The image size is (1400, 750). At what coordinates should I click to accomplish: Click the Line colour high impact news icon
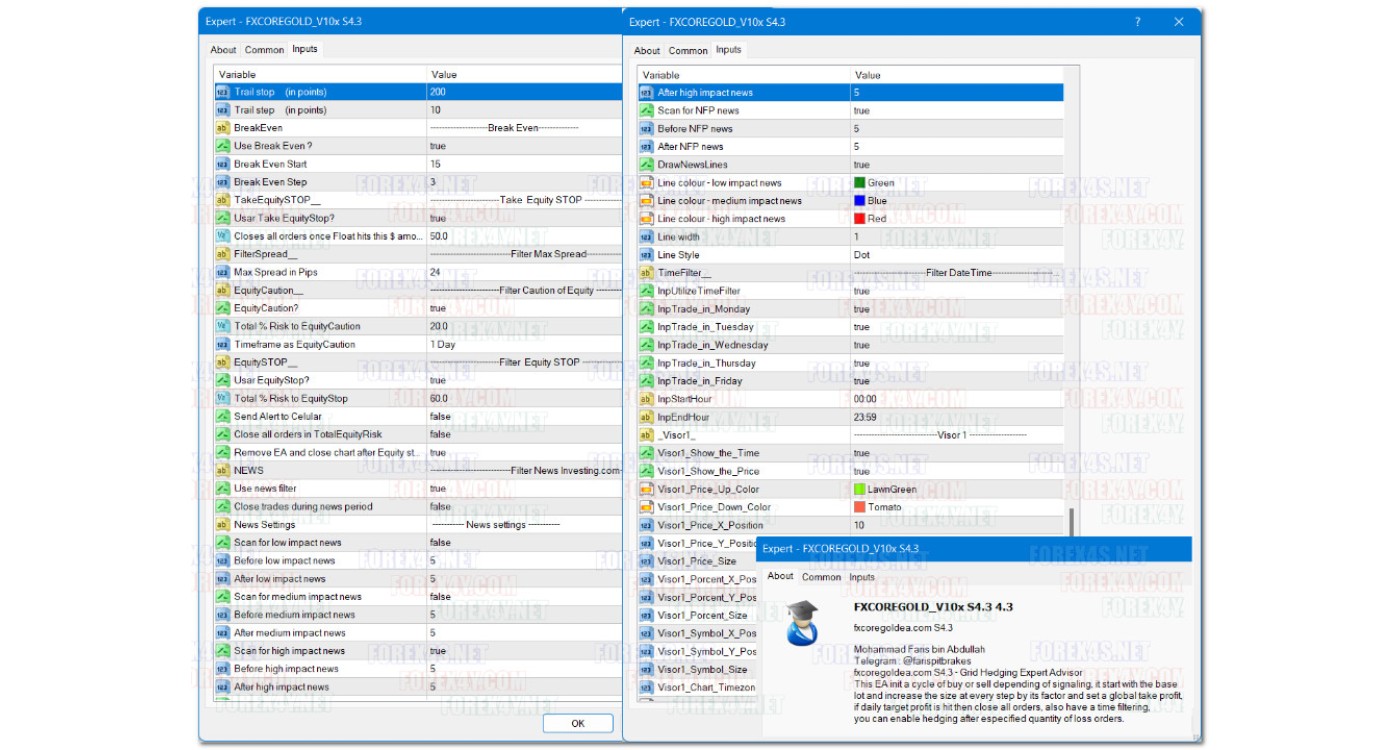(646, 219)
